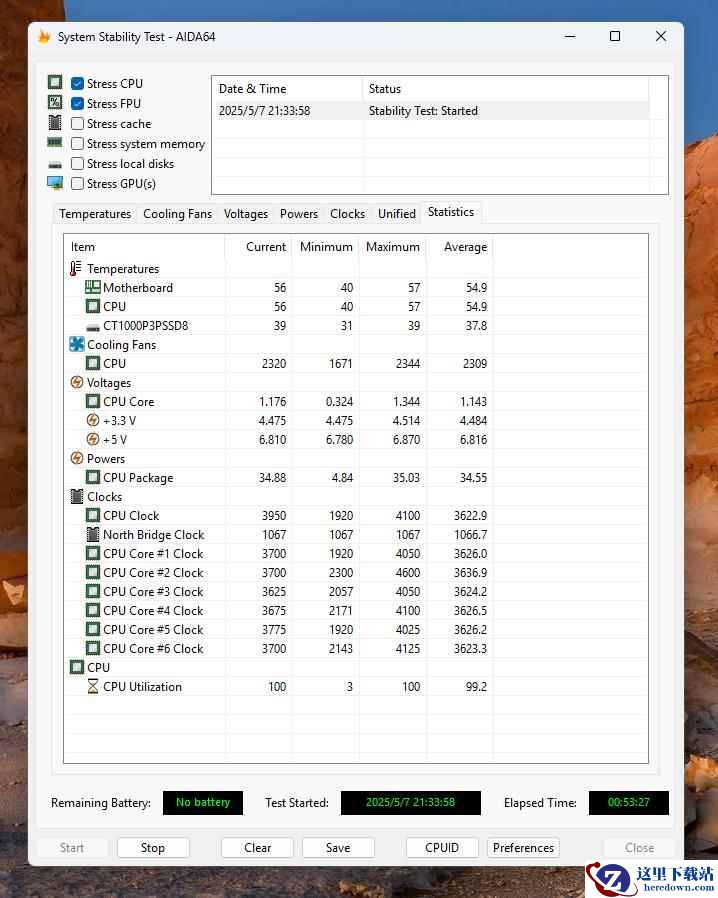The image size is (718, 898).
Task: Click the Stress FPU percent icon
Action: pos(55,103)
